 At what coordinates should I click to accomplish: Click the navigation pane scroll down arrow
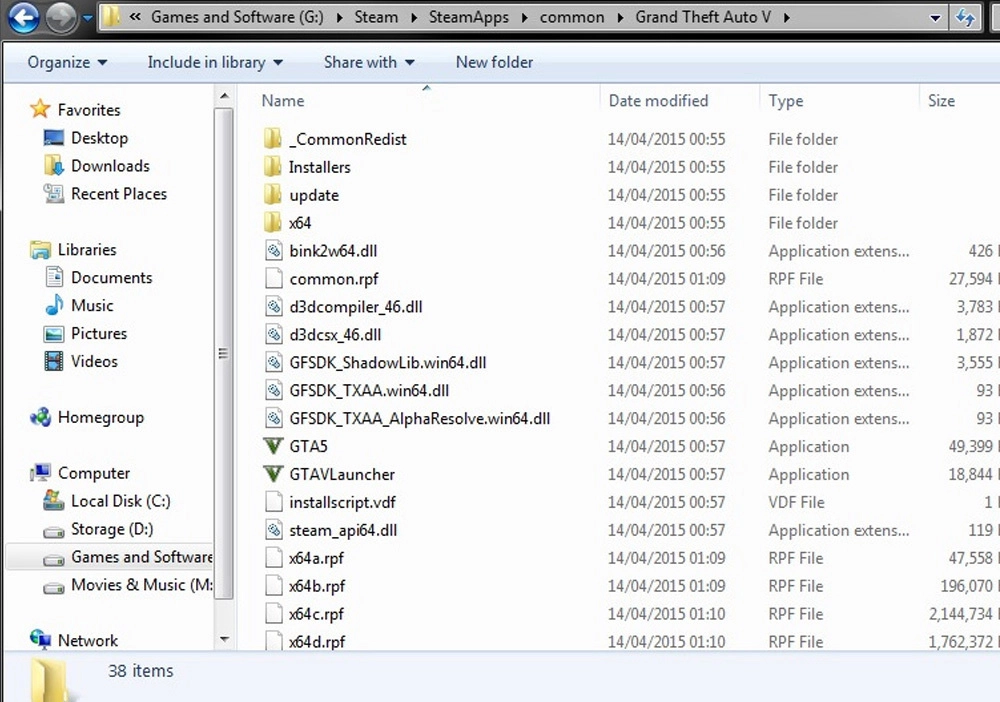(224, 639)
